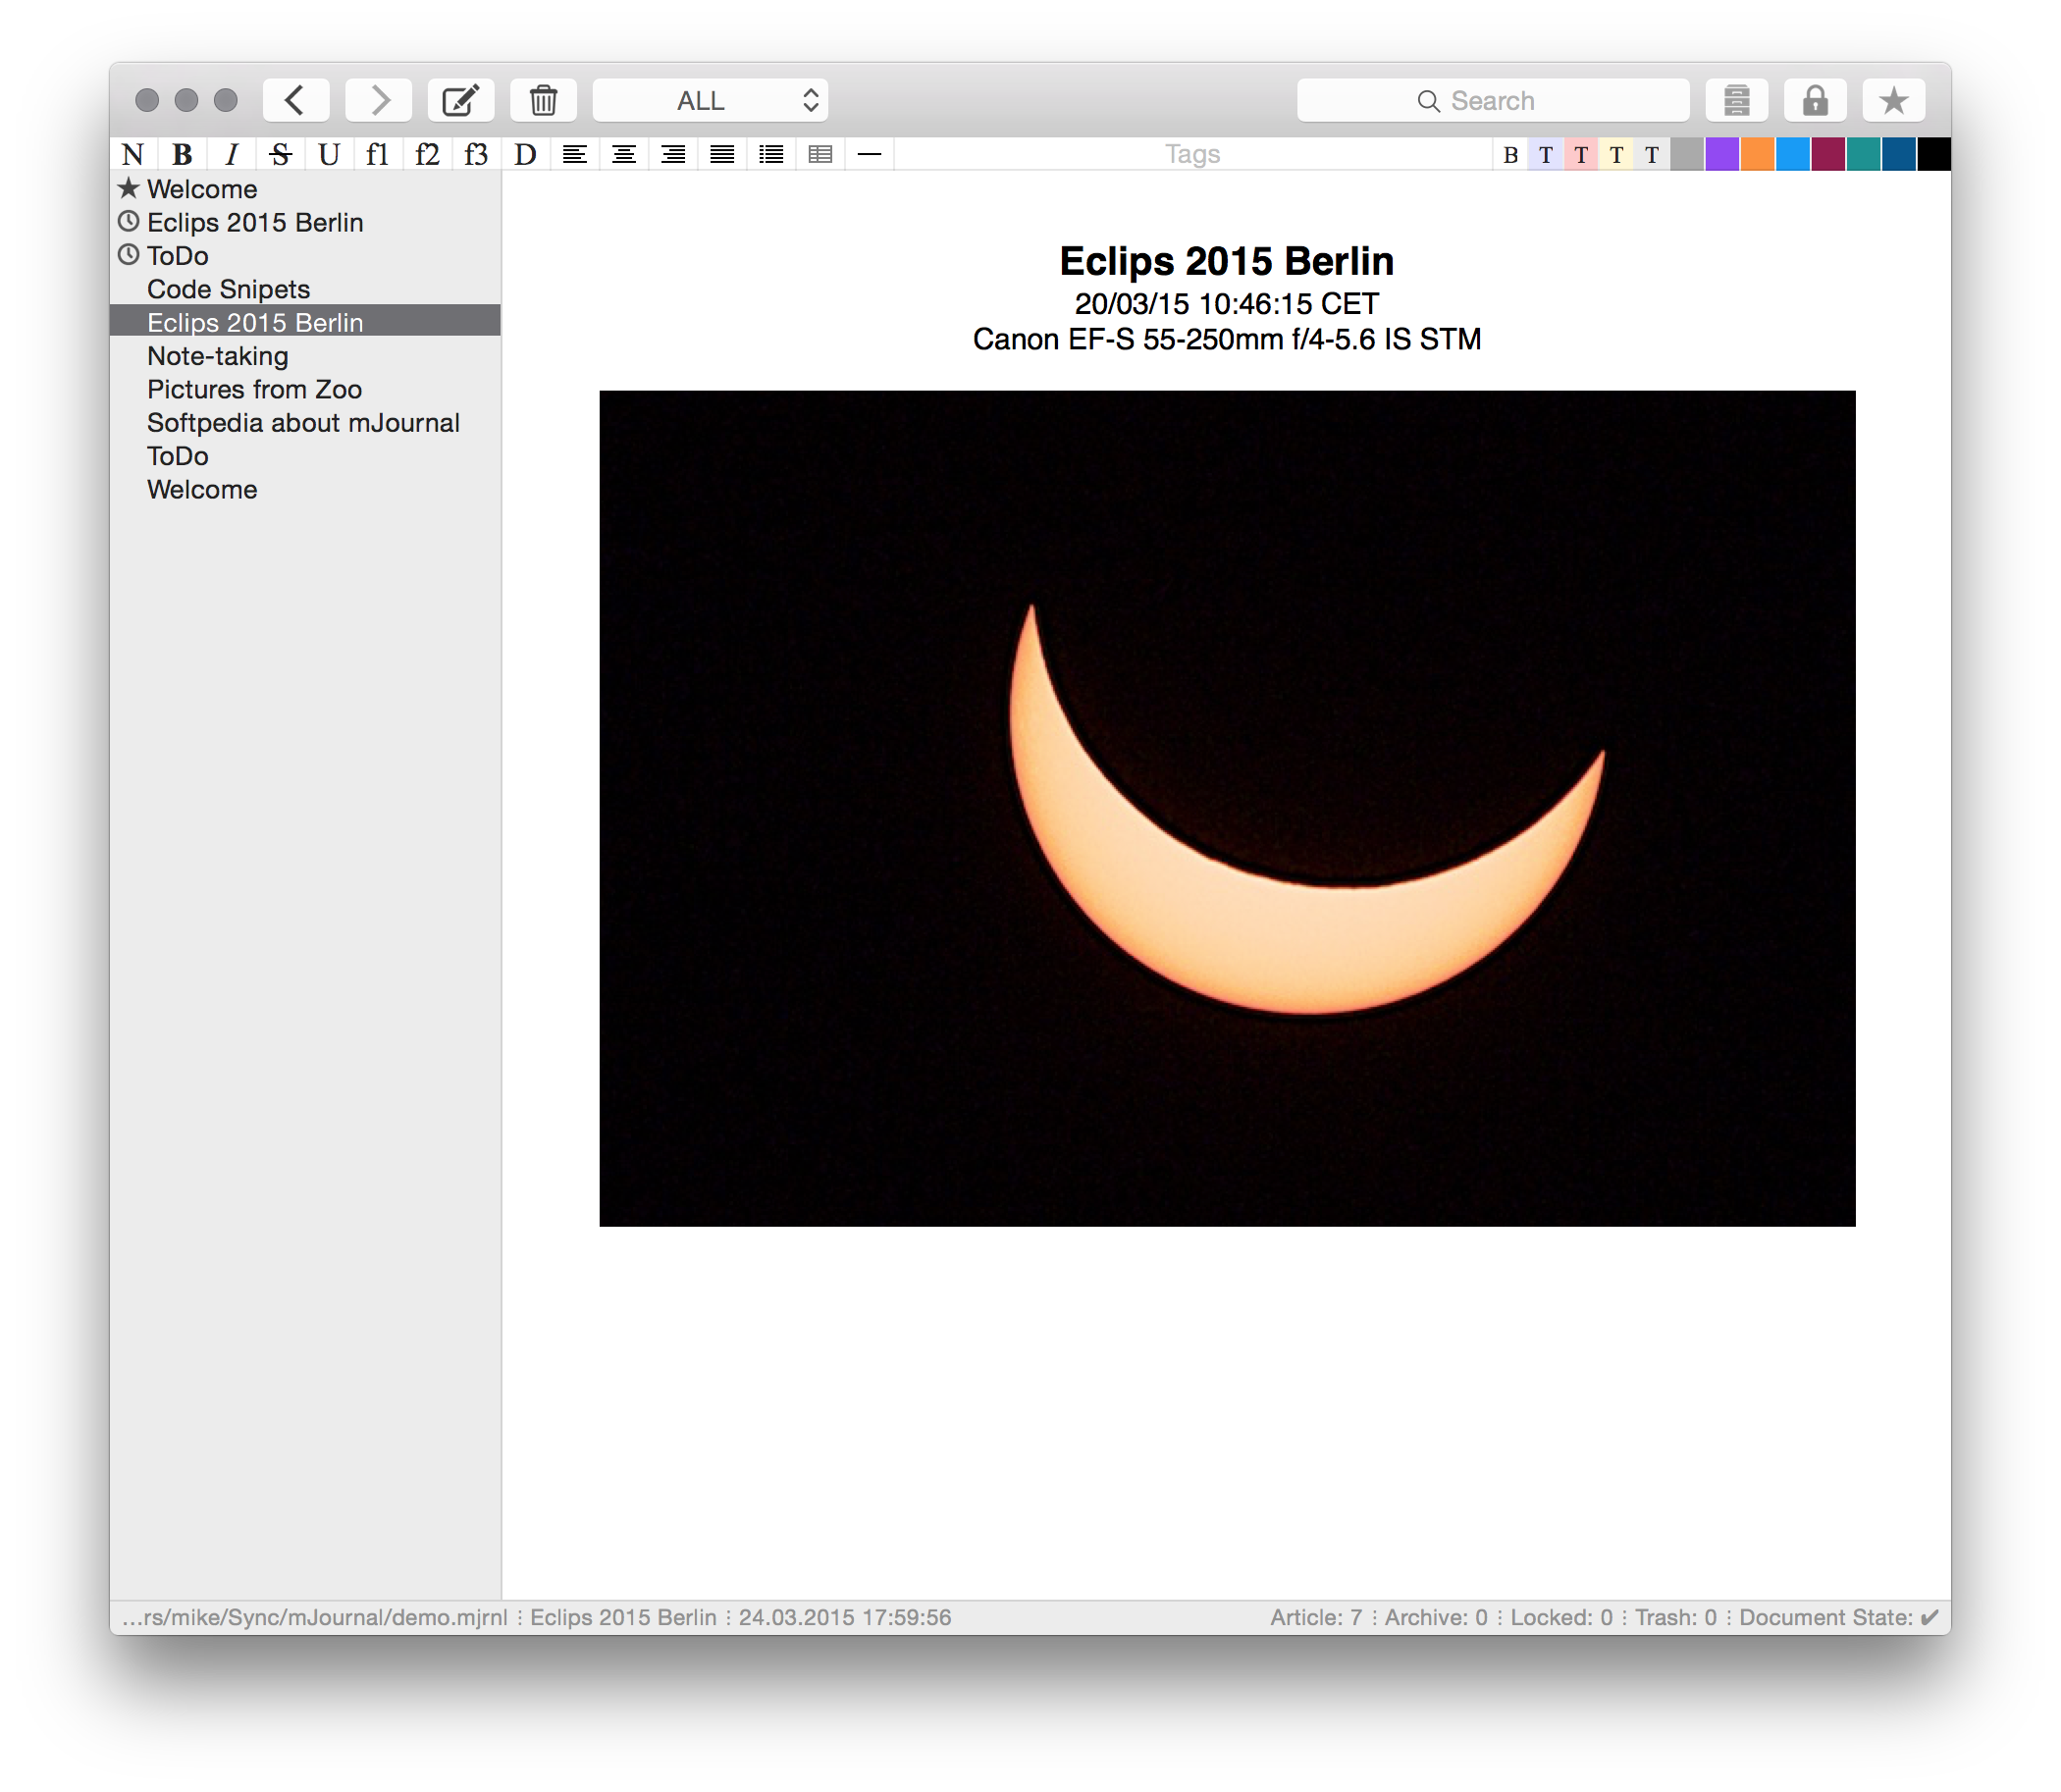Open the starred Welcome entry
Viewport: 2061px width, 1792px height.
pyautogui.click(x=201, y=189)
